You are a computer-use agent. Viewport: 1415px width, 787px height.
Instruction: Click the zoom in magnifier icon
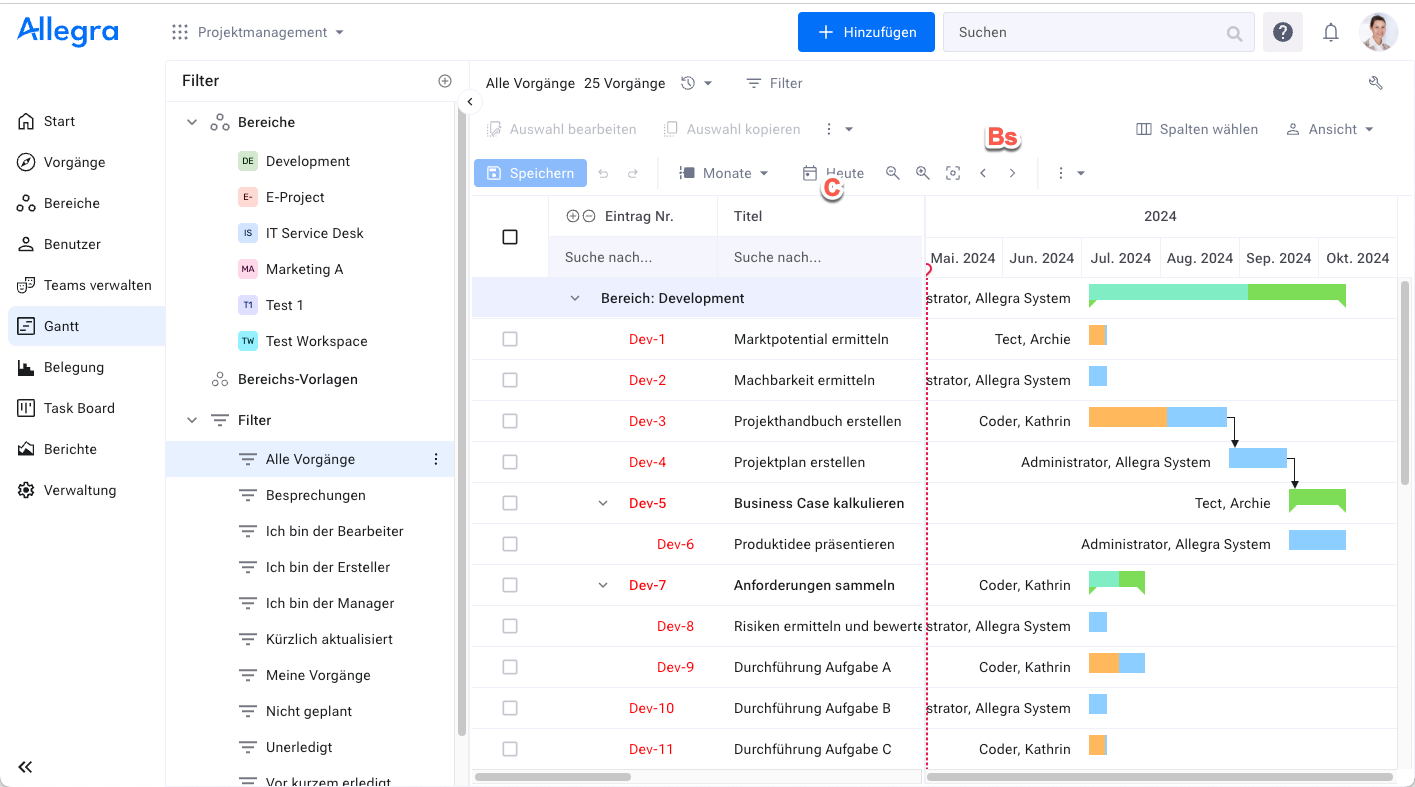[922, 173]
